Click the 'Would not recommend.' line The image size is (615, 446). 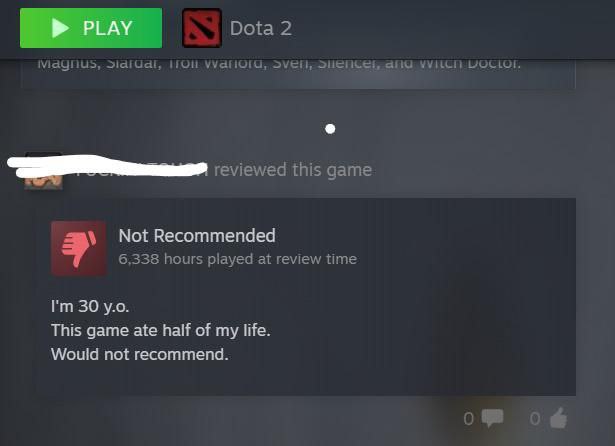(x=140, y=354)
